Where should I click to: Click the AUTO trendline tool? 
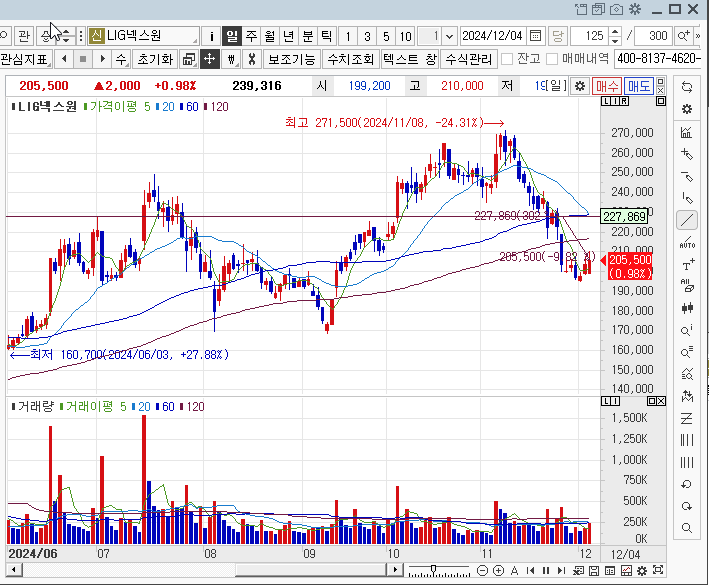pos(687,242)
